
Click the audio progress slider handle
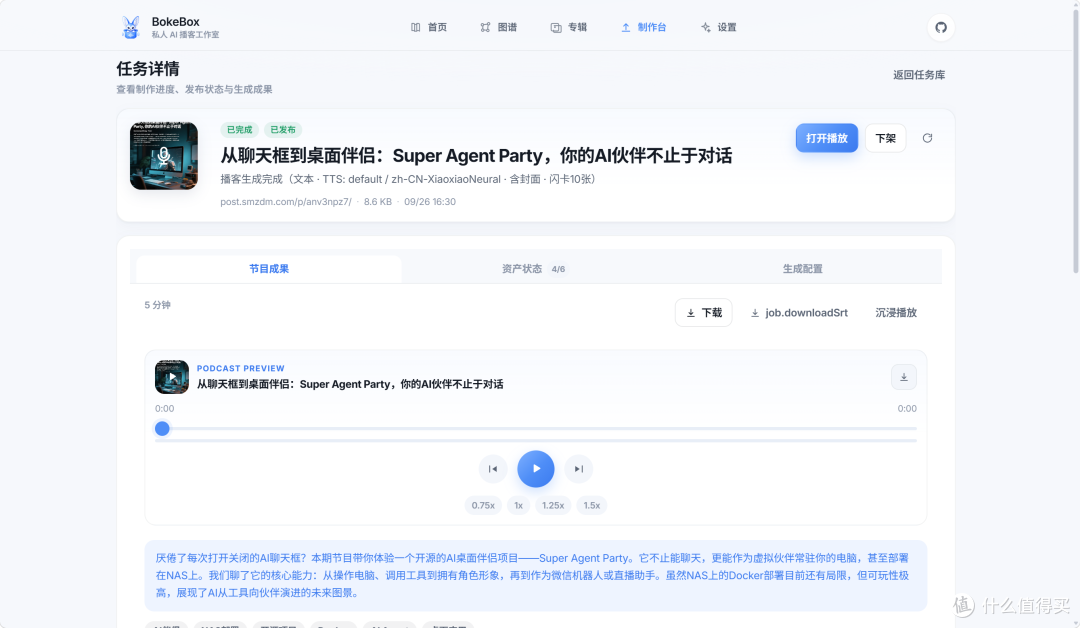coord(162,428)
